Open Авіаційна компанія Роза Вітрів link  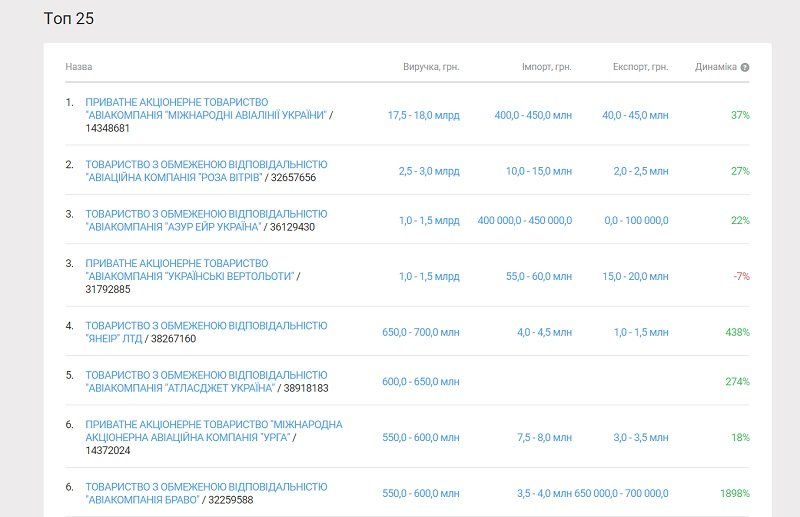[x=206, y=171]
